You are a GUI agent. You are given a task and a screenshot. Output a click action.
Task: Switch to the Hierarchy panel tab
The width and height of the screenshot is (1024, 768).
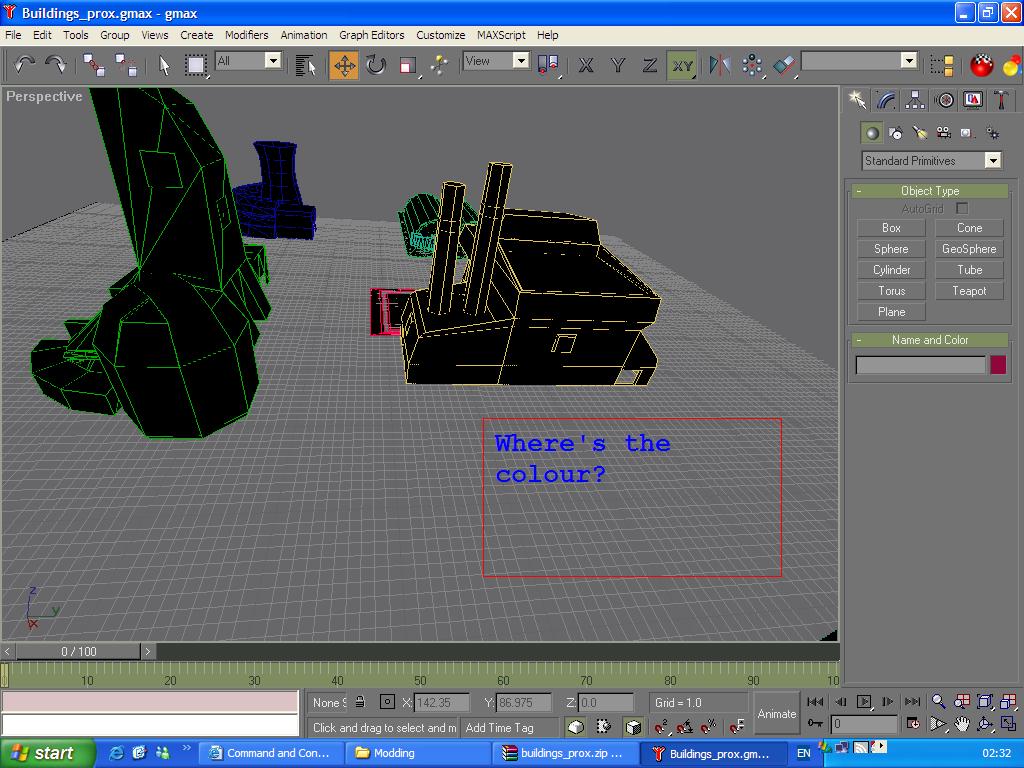point(915,100)
